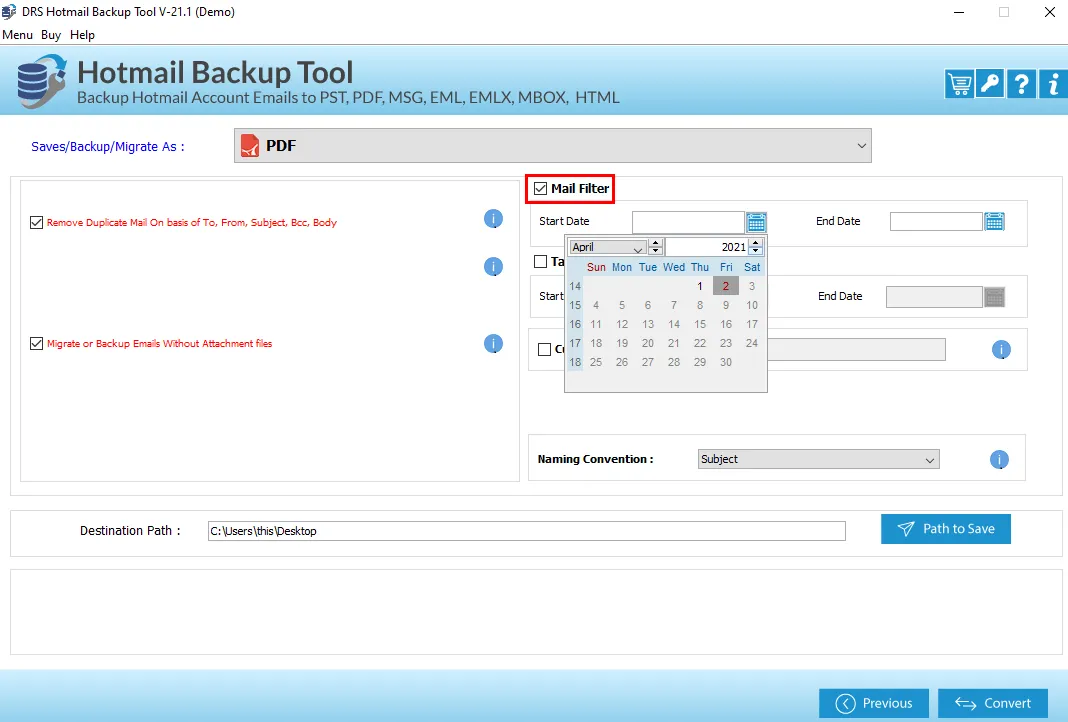Viewport: 1068px width, 722px height.
Task: Open the Mail Filter End Date calendar icon
Action: tap(994, 221)
